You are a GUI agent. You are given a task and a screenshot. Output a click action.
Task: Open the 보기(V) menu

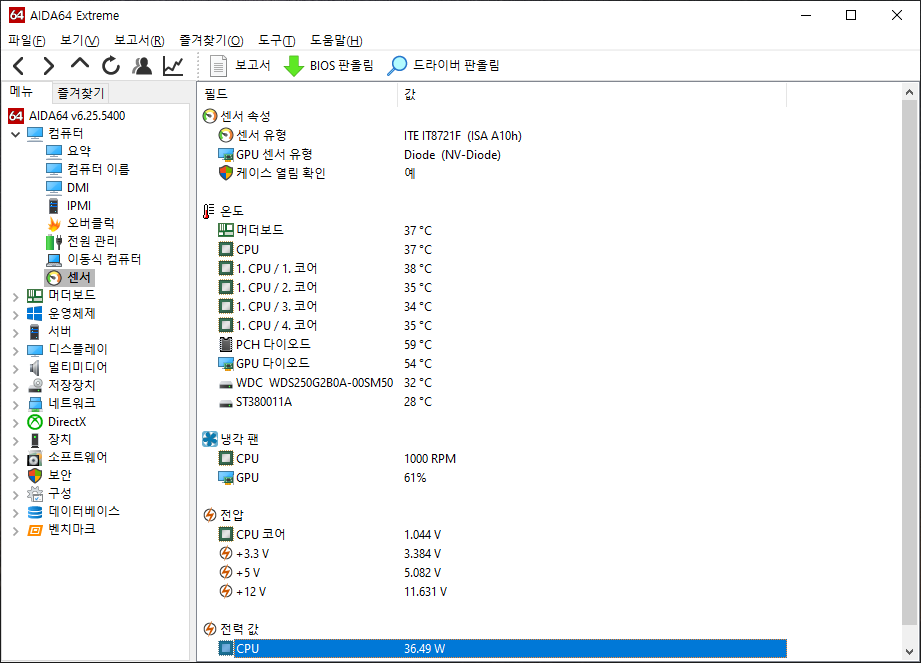pyautogui.click(x=80, y=41)
